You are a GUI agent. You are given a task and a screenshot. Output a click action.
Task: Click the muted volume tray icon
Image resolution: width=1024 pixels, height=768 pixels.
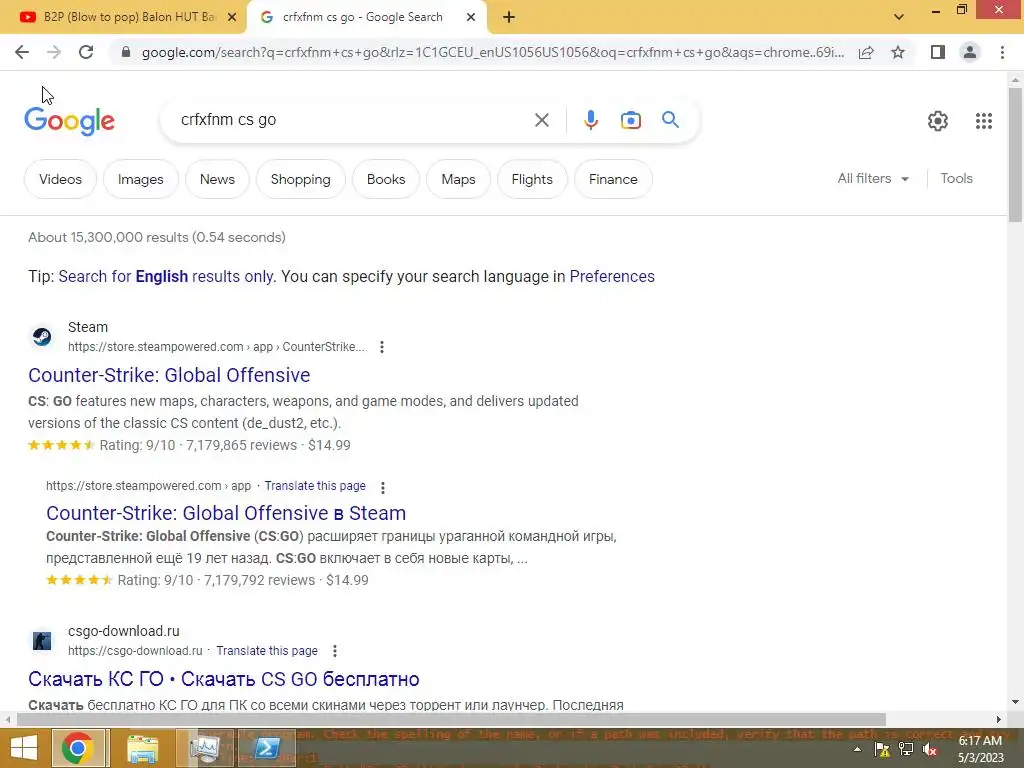930,750
